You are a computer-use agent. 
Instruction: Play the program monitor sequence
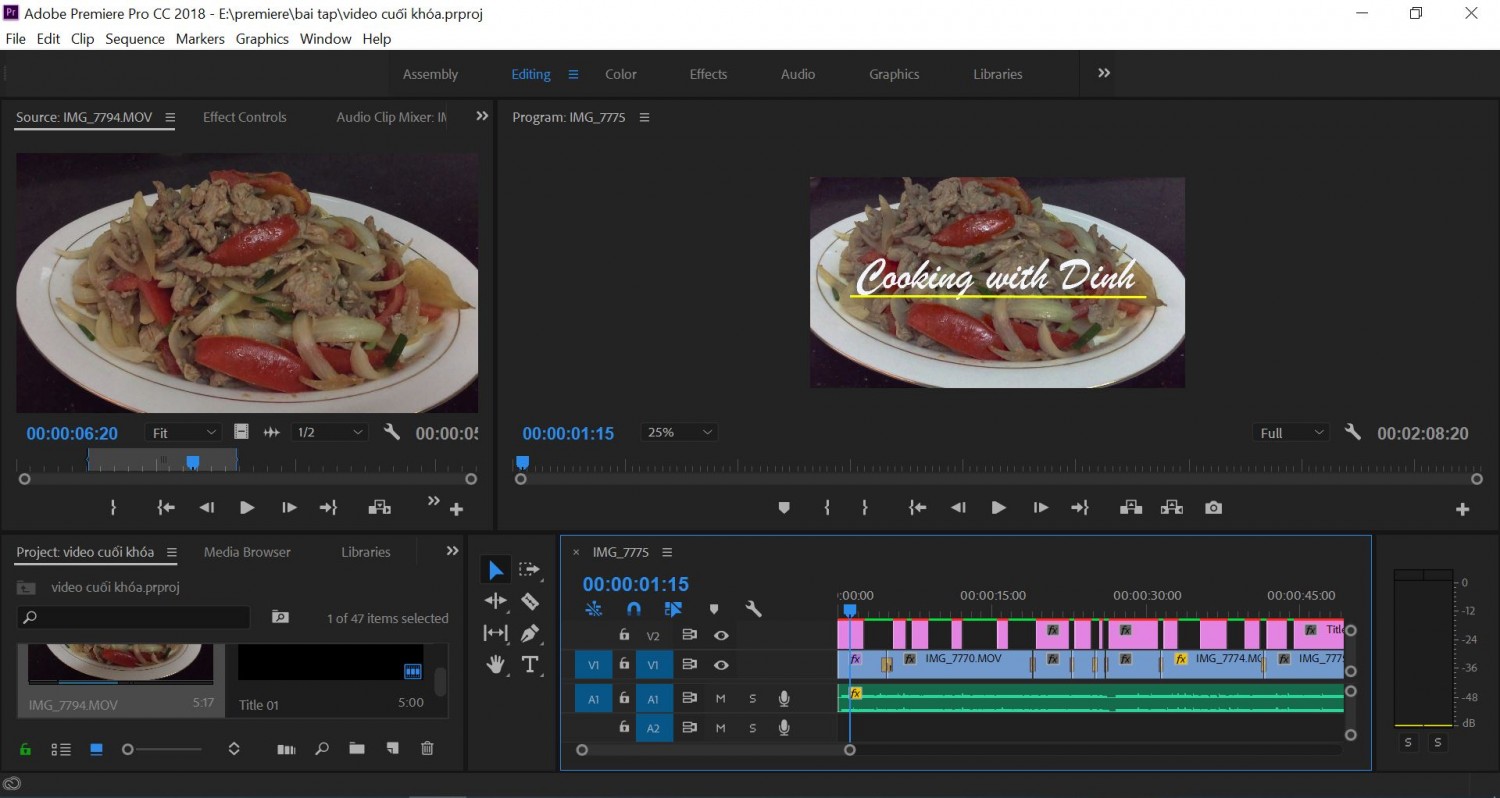998,508
